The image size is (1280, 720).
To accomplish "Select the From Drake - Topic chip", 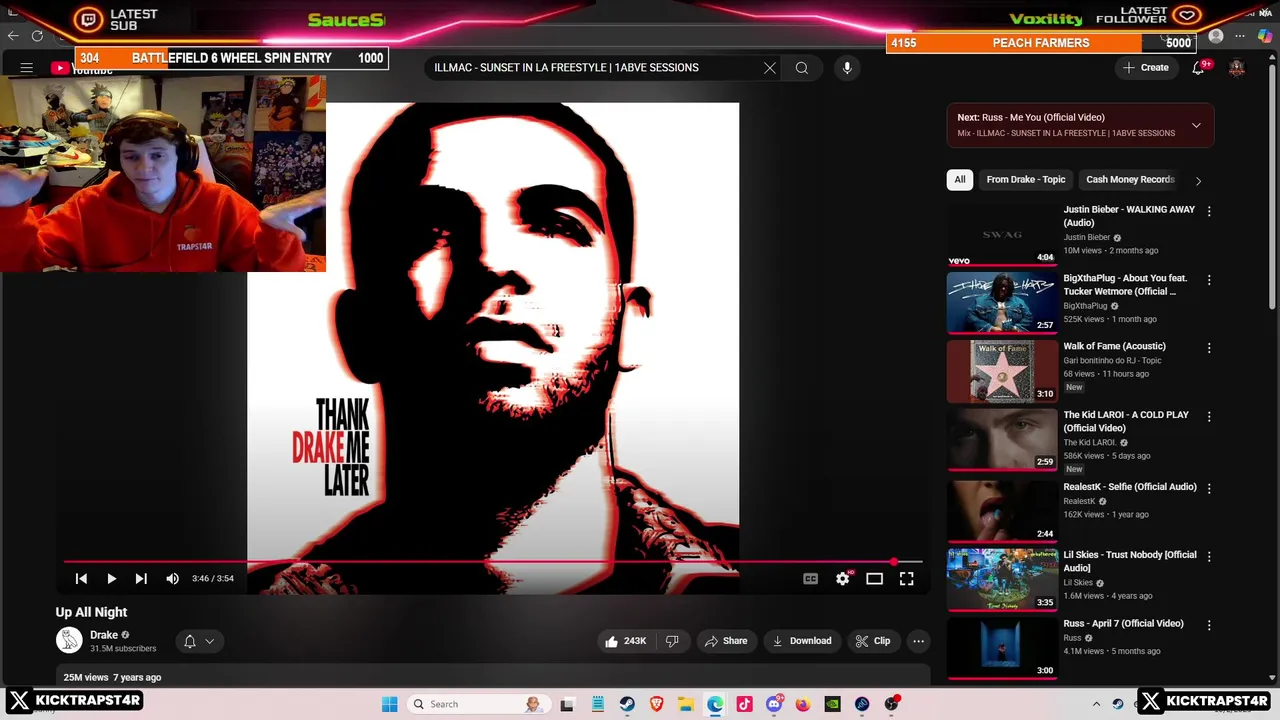I will pyautogui.click(x=1026, y=180).
